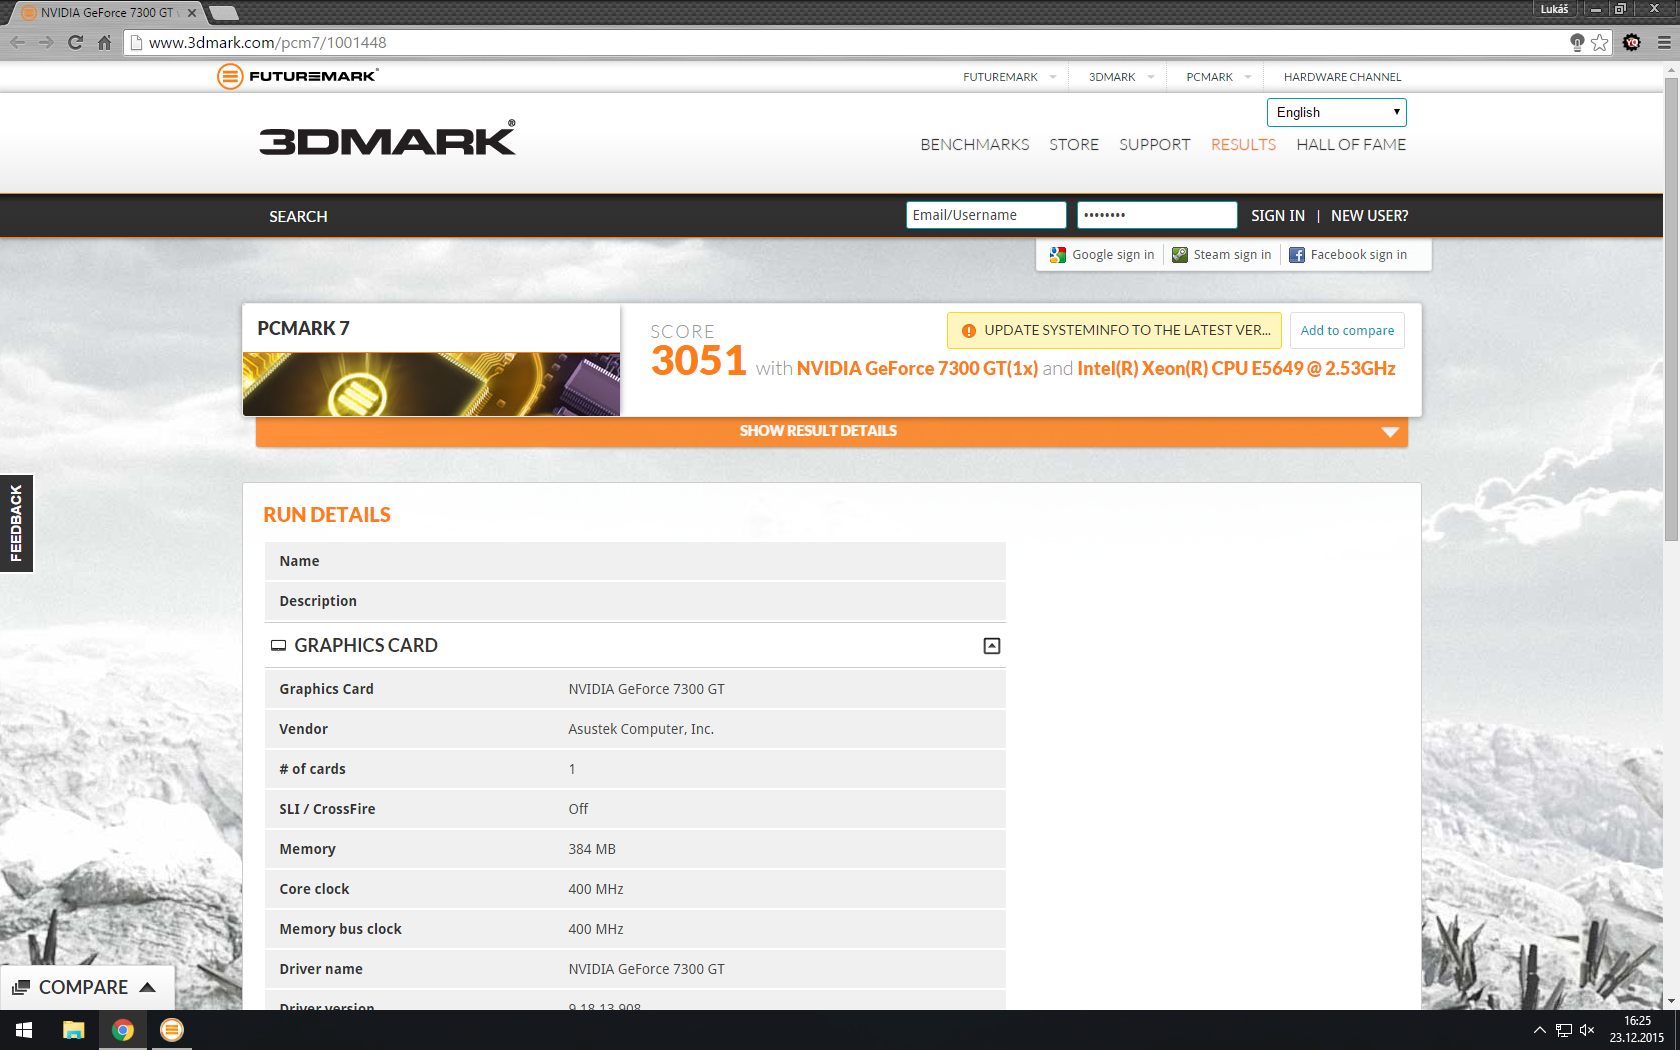Image resolution: width=1680 pixels, height=1050 pixels.
Task: Click the 3DMark logo
Action: 388,138
